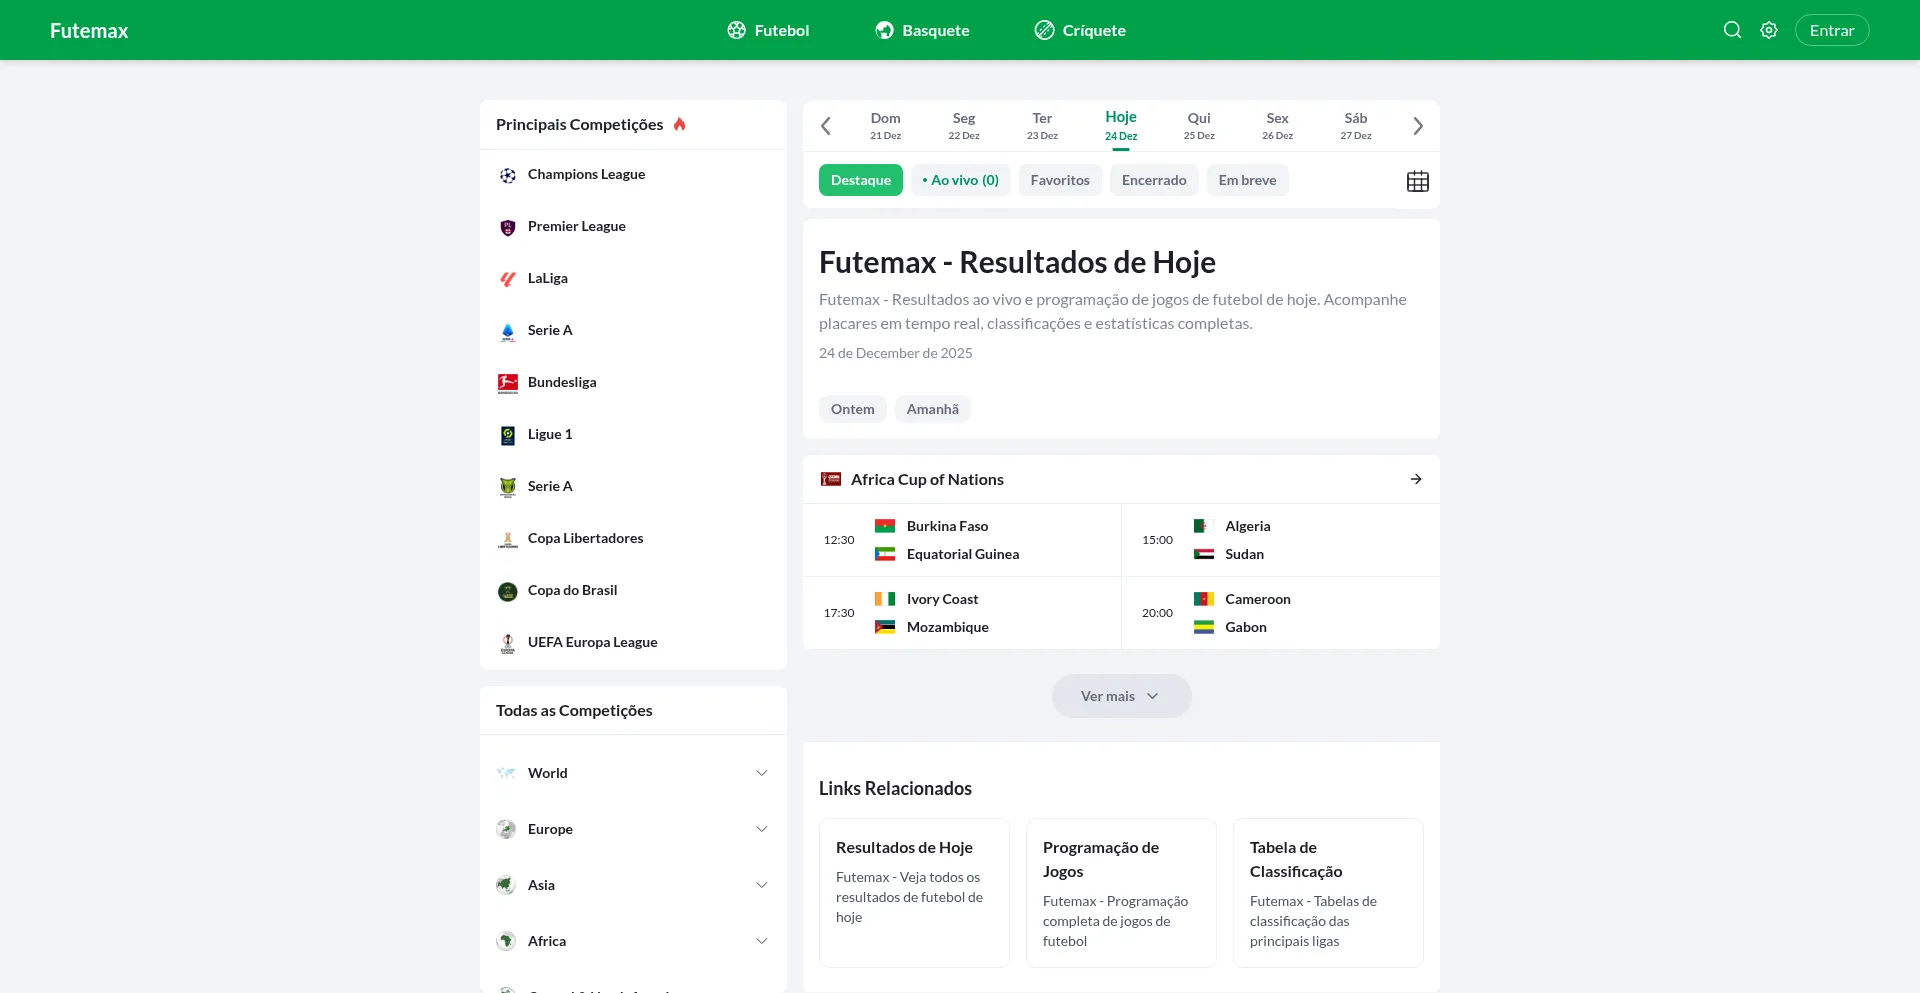Viewport: 1920px width, 993px height.
Task: Switch to the Basquete tab
Action: [x=922, y=30]
